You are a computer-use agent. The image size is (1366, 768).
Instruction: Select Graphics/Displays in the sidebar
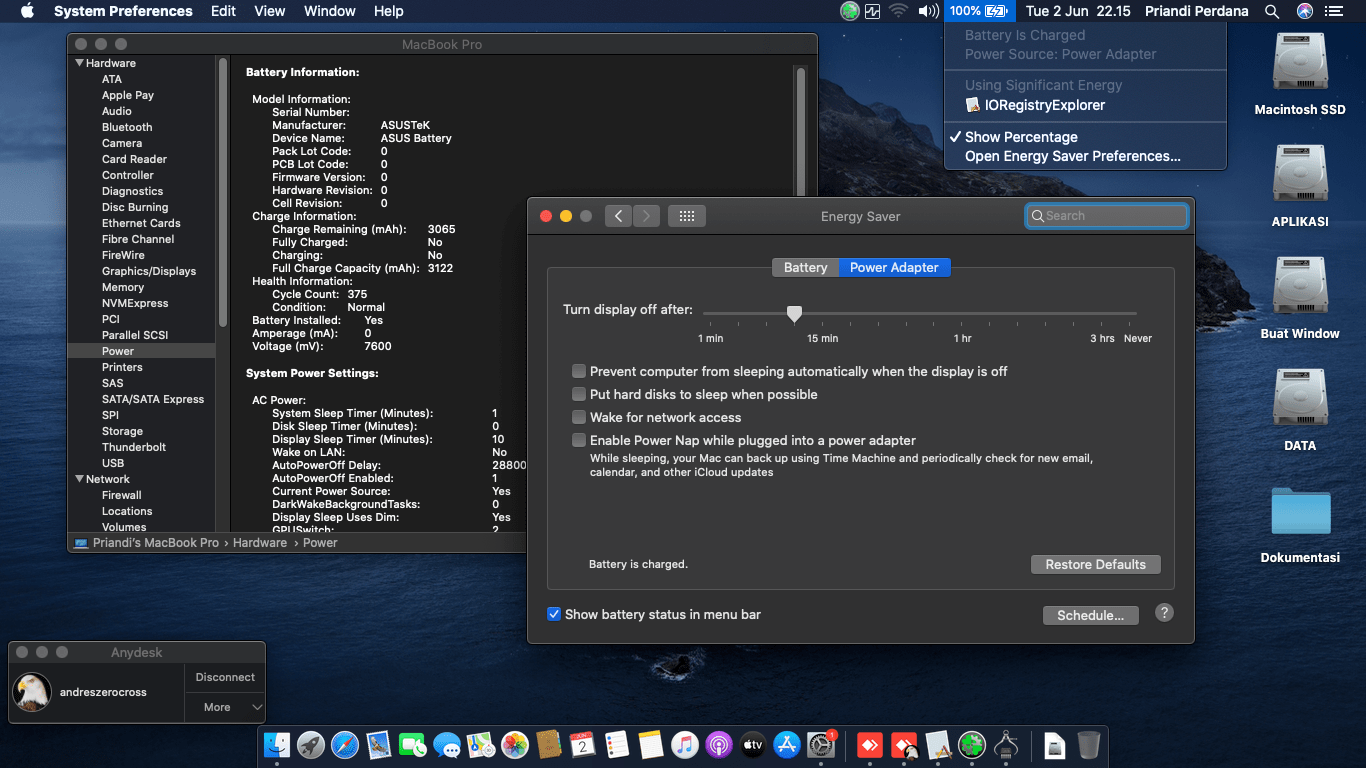coord(149,271)
